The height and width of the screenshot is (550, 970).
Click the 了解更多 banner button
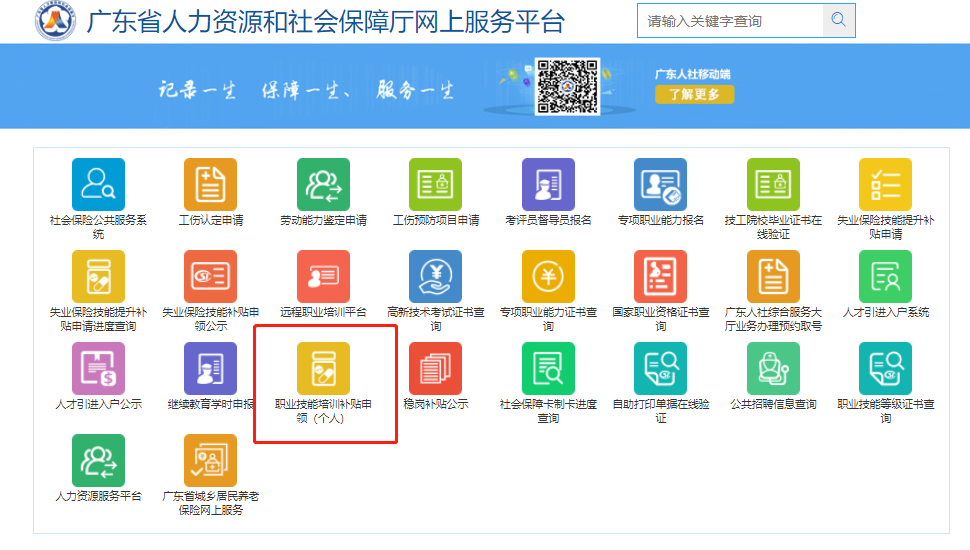tap(694, 94)
